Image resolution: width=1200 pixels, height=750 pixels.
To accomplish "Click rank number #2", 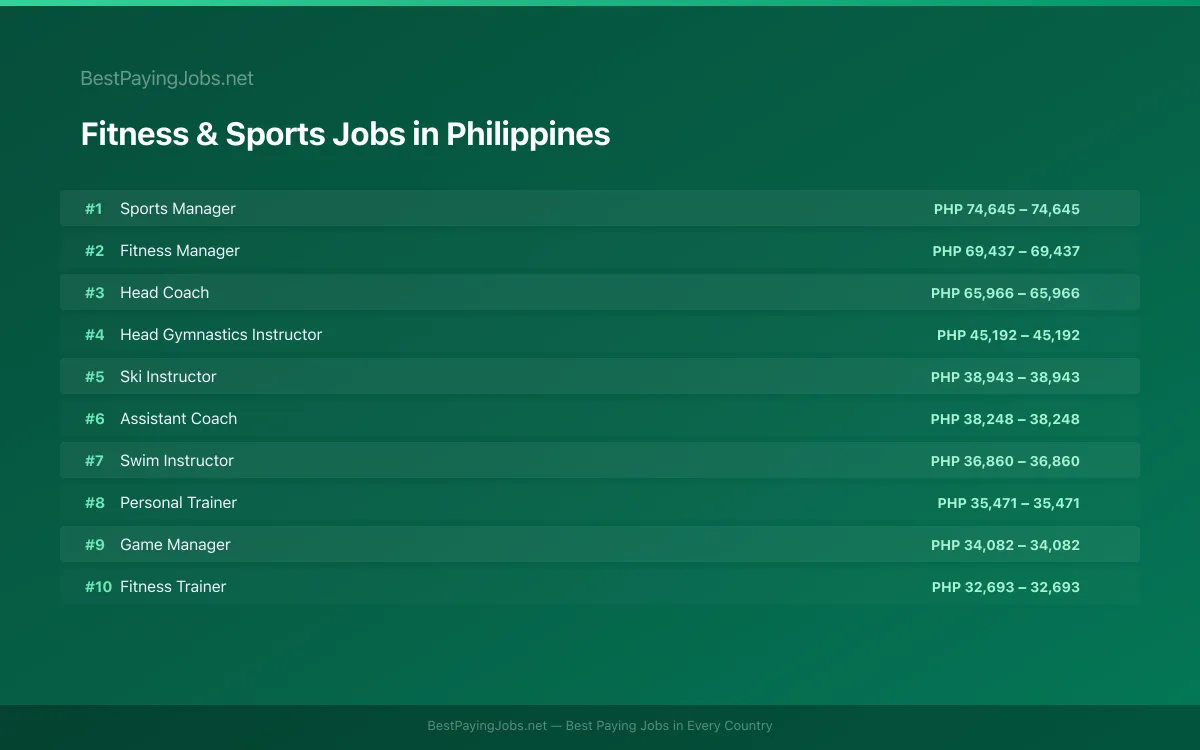I will click(94, 251).
